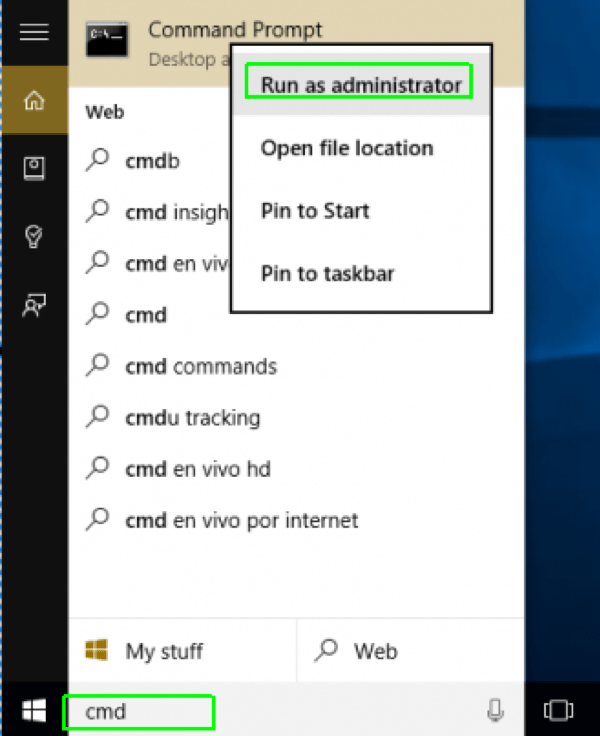Open cmd en vivo por internet suggestion
Screen dimensions: 600x736
(240, 521)
